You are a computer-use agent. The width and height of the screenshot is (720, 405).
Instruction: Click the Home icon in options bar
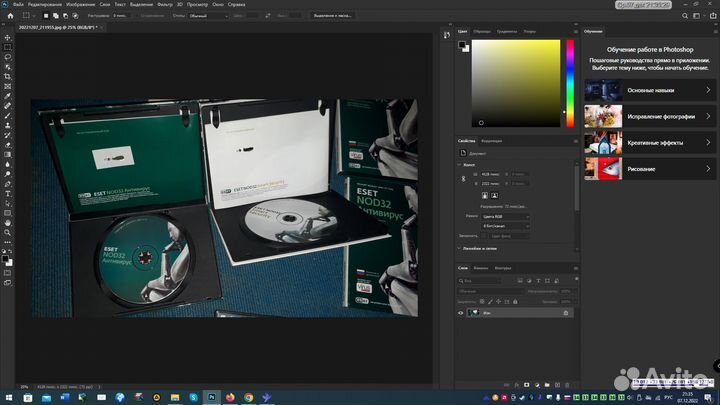(8, 16)
